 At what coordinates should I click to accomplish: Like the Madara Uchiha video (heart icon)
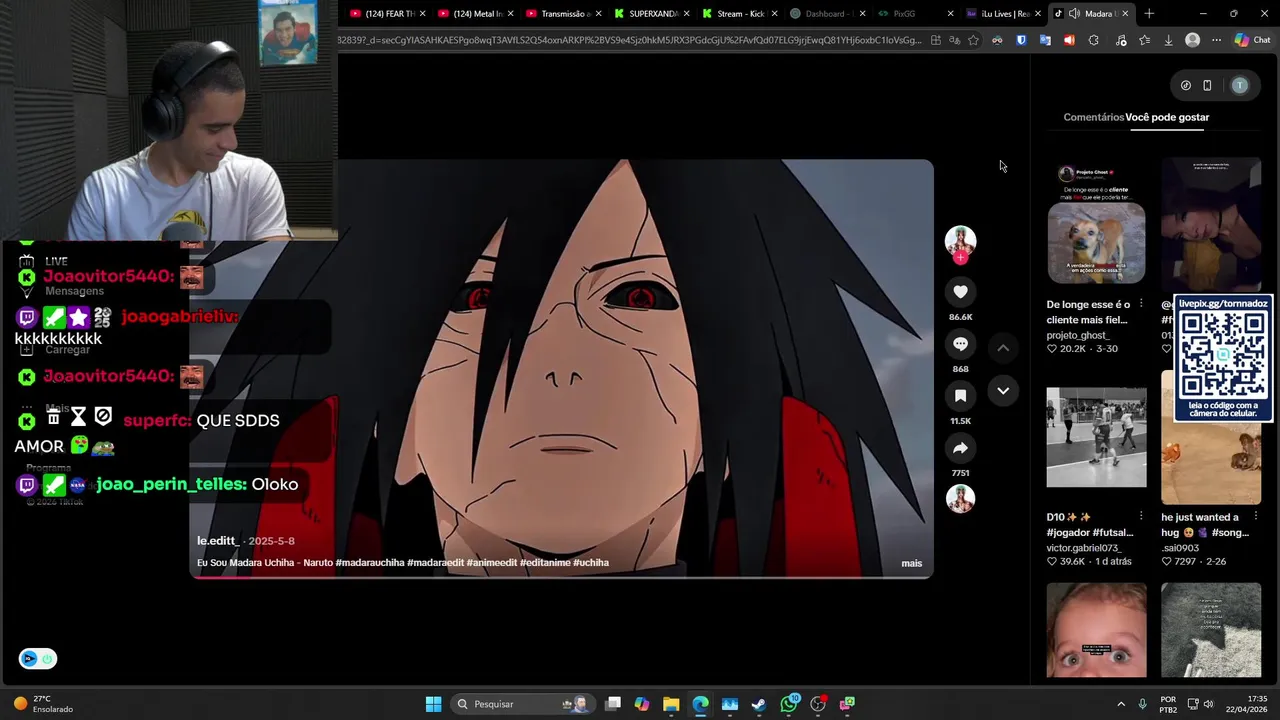click(x=960, y=292)
